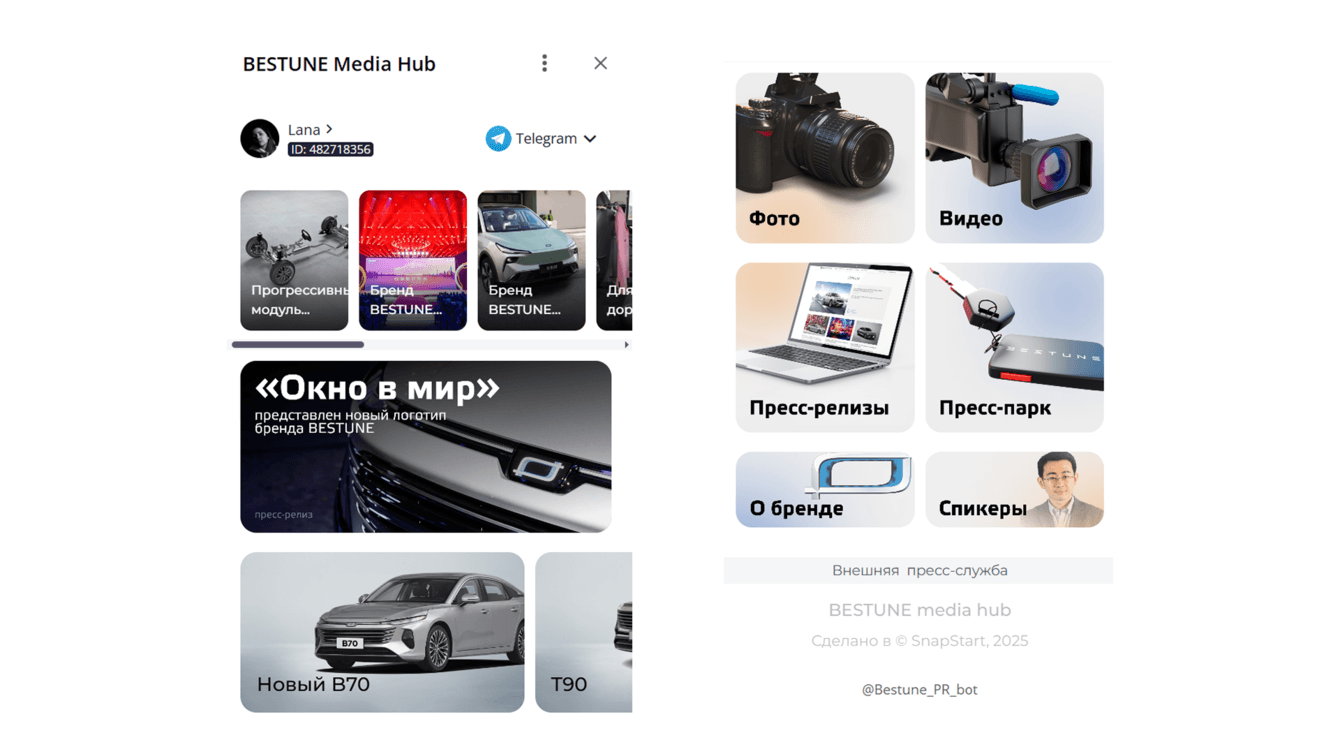Expand the Telegram dropdown chevron
The width and height of the screenshot is (1340, 754).
coord(590,139)
